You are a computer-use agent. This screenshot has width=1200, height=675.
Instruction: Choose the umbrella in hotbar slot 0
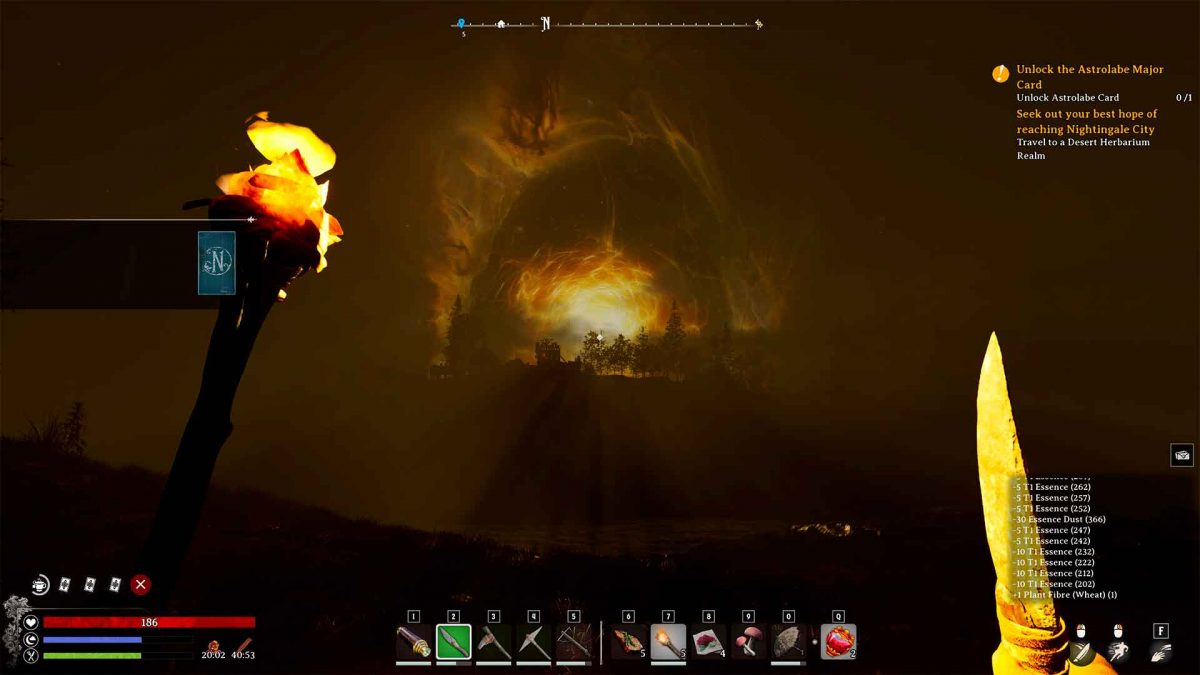[788, 642]
